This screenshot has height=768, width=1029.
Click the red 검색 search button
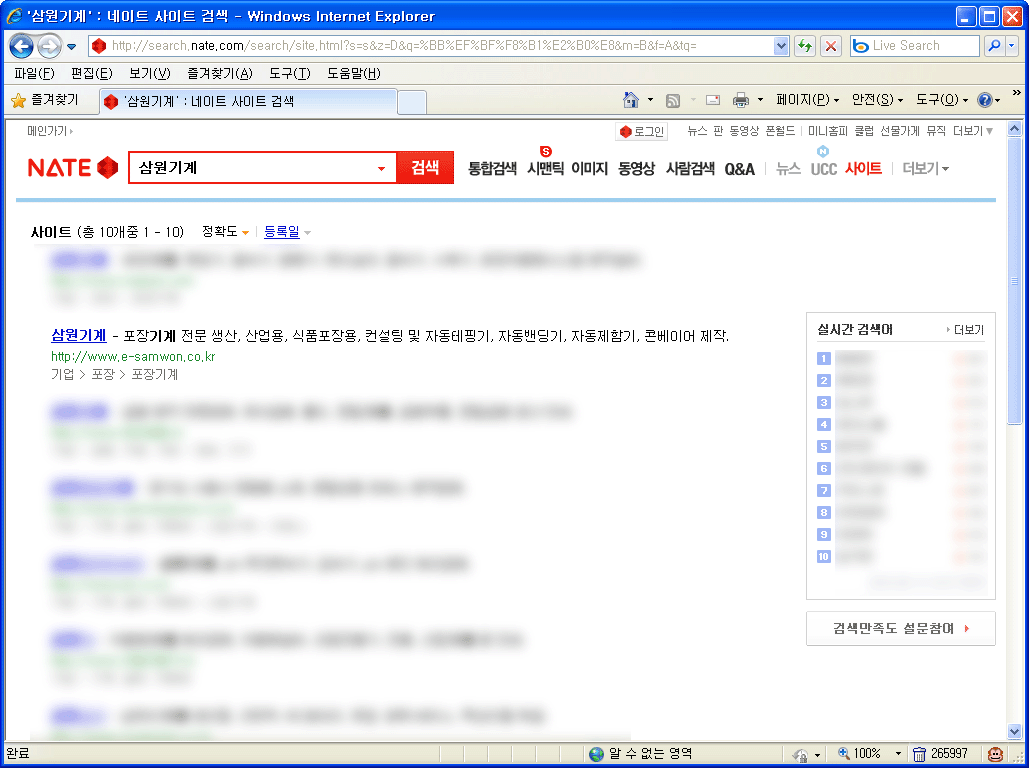click(x=425, y=168)
